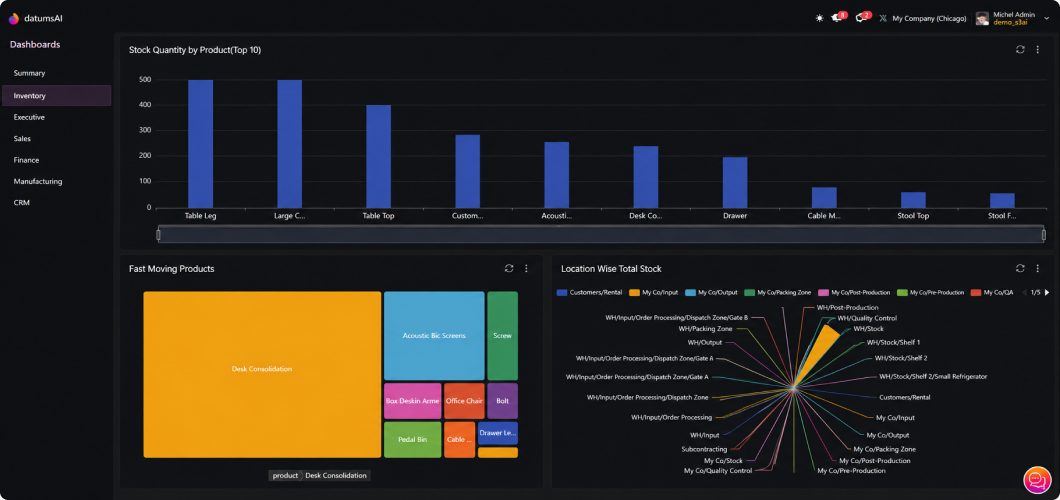This screenshot has width=1060, height=500.
Task: Select the Inventory dashboard
Action: point(57,96)
